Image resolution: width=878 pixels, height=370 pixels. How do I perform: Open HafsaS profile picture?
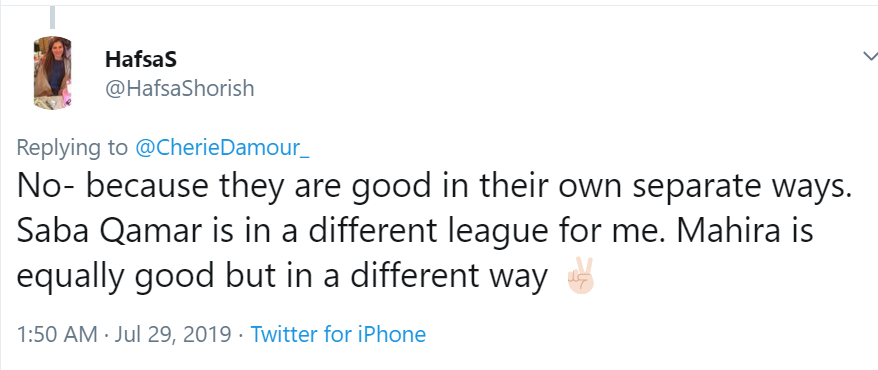[53, 73]
